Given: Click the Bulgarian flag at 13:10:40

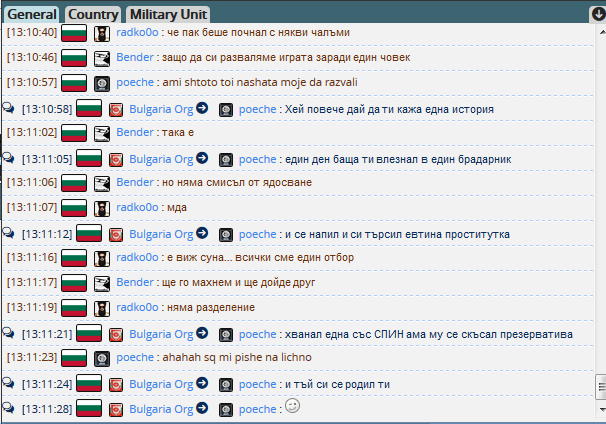Looking at the screenshot, I should pyautogui.click(x=74, y=33).
